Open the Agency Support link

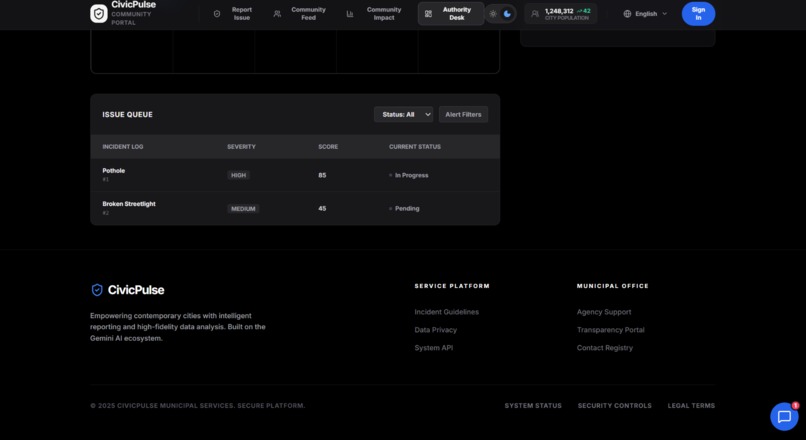pyautogui.click(x=604, y=312)
